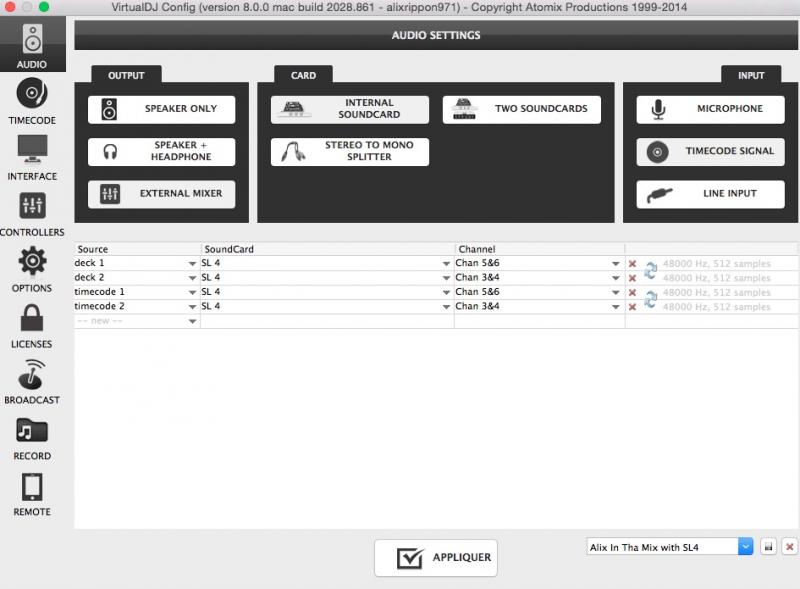Choose Internal Soundcard option

[x=349, y=109]
